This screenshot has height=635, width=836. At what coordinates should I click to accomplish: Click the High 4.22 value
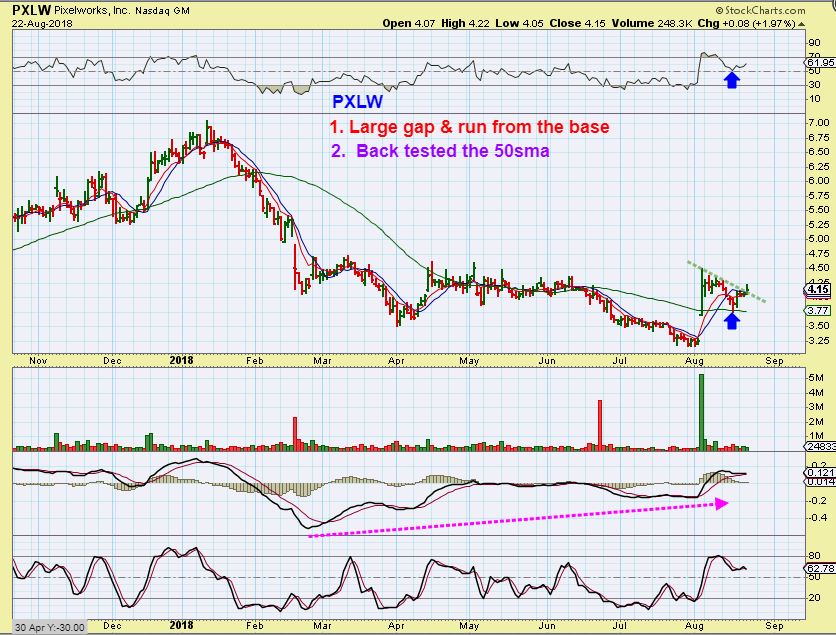465,23
